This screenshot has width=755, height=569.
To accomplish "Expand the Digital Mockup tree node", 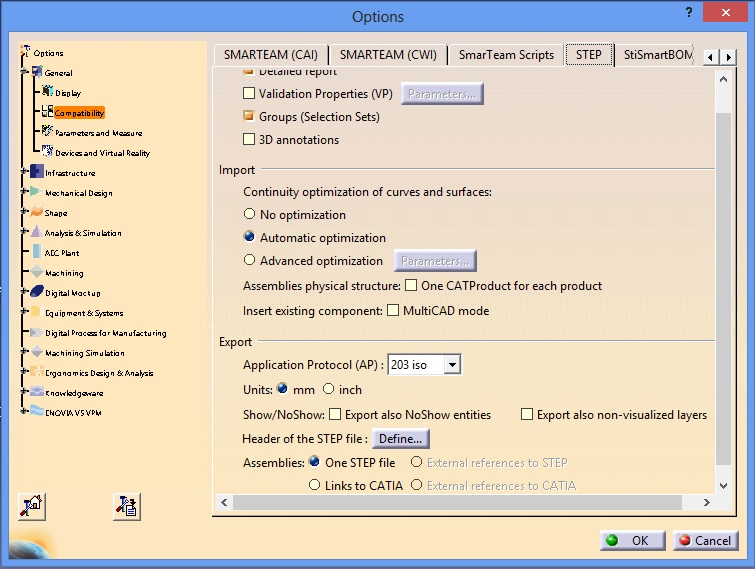I will point(23,291).
